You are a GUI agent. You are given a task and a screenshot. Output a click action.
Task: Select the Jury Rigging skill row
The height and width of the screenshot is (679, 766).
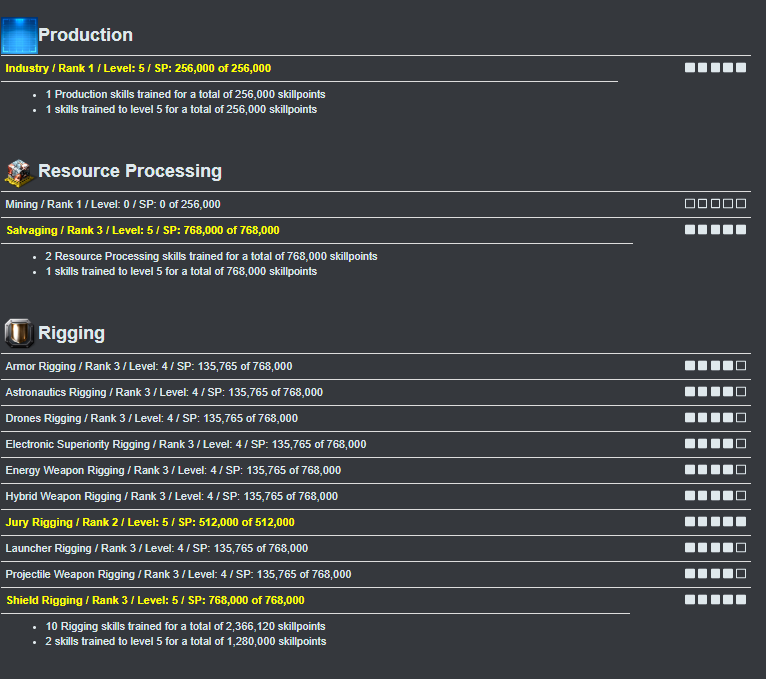[150, 522]
